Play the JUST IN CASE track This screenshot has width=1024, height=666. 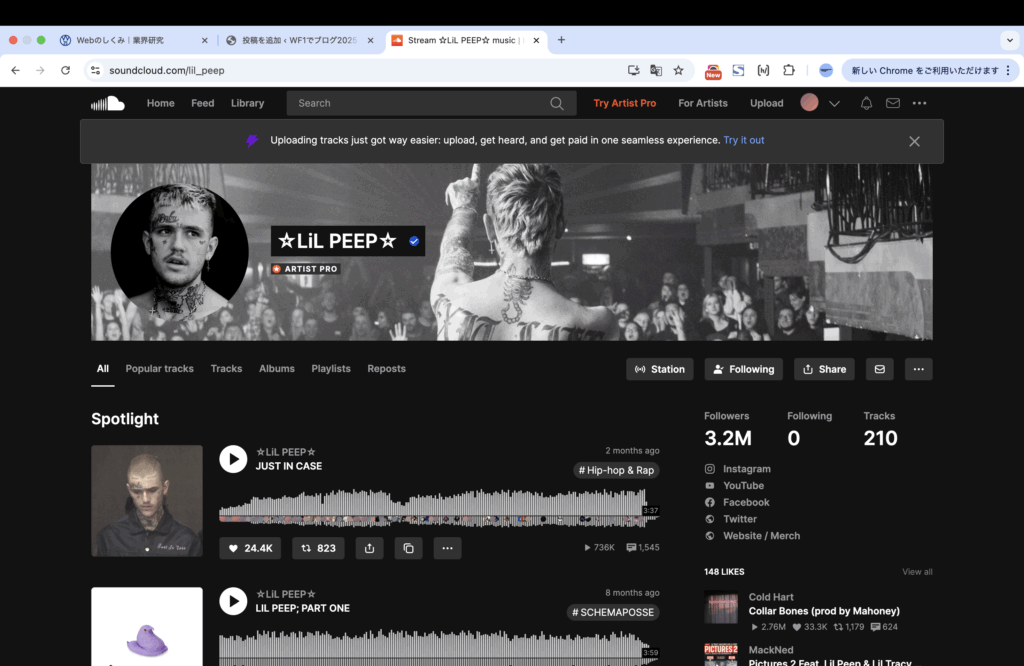point(233,459)
